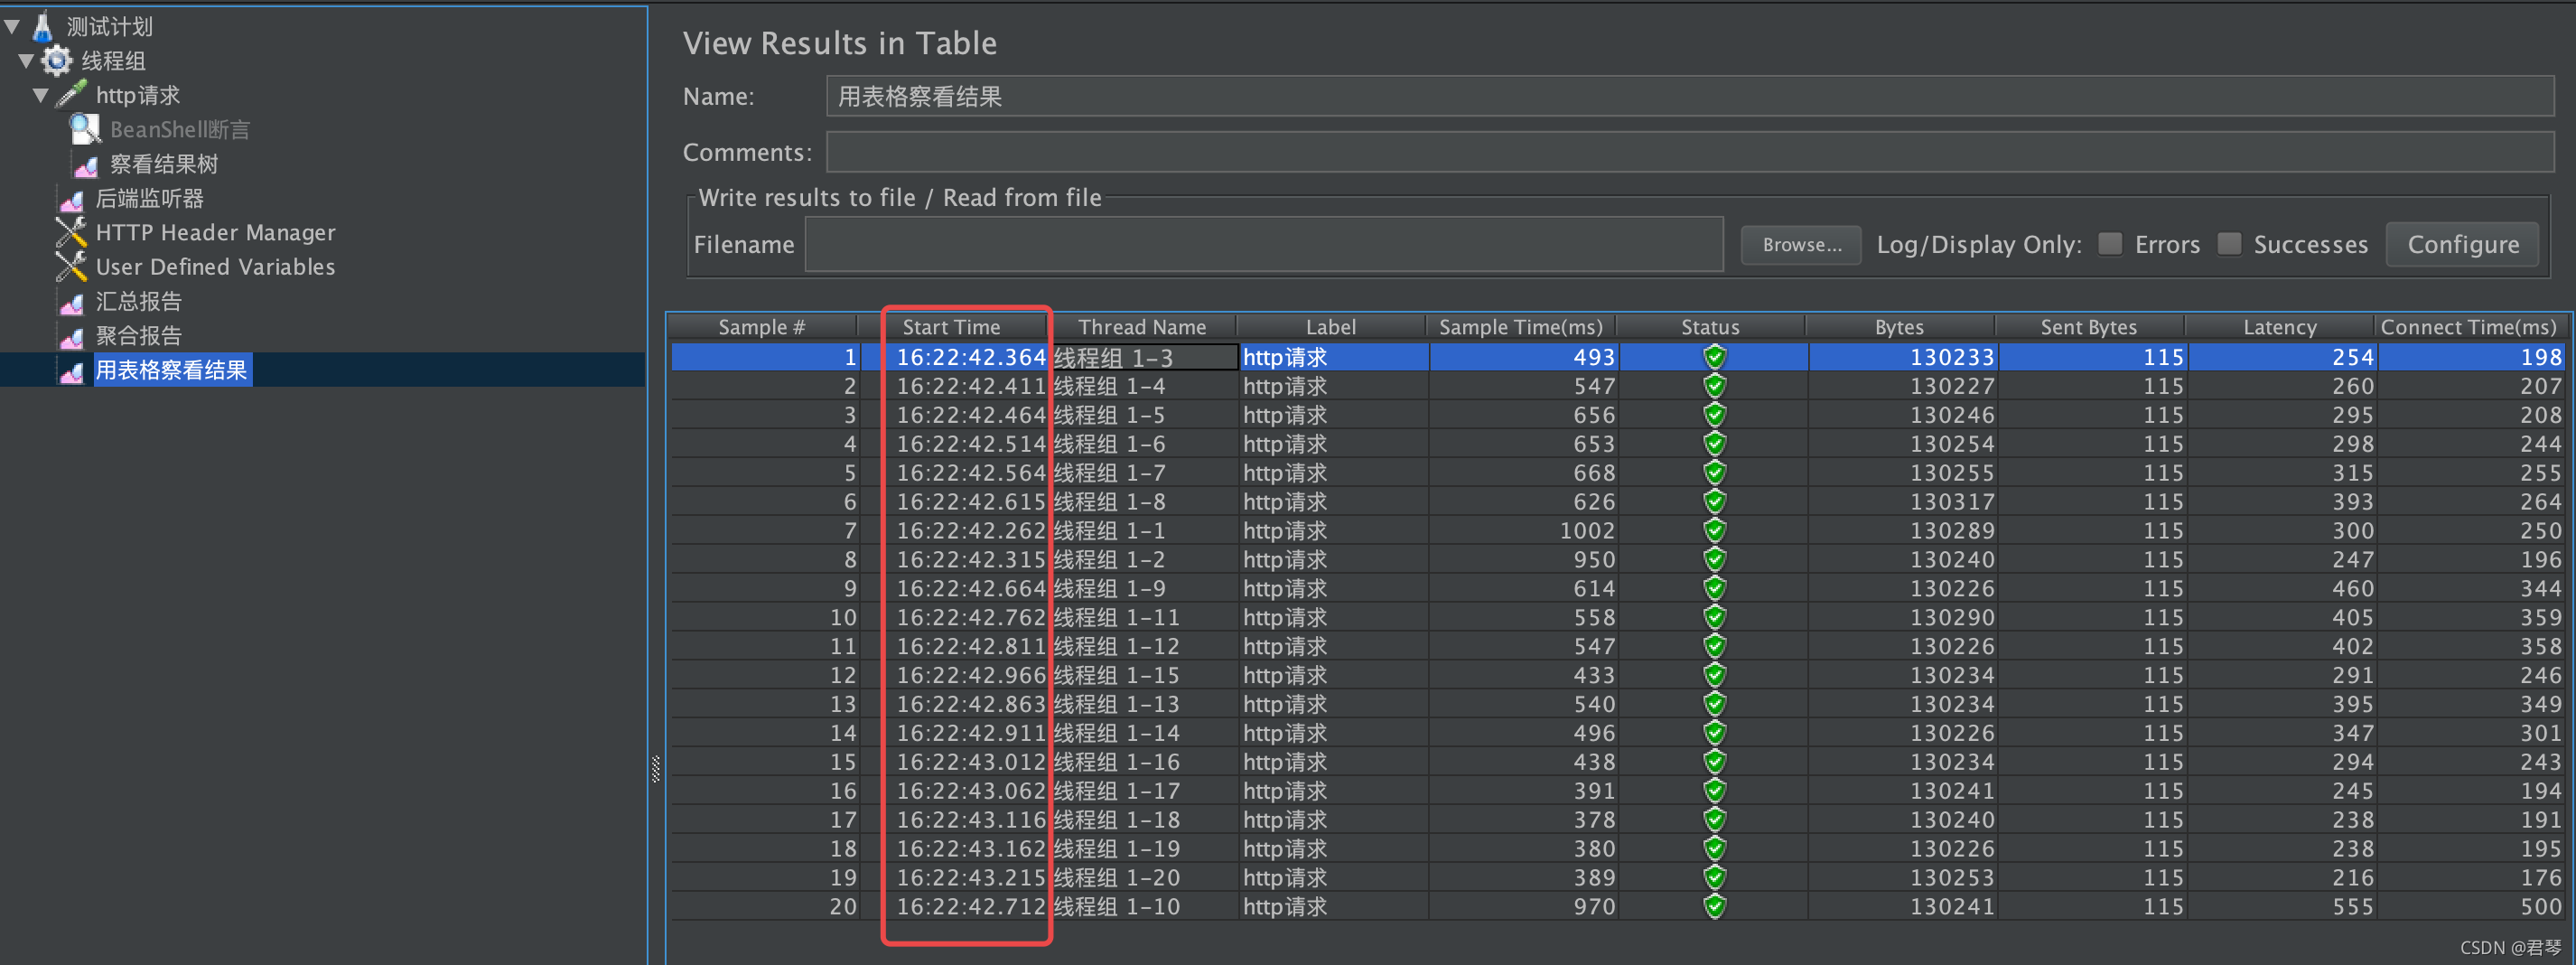Click green success shield in row 20

click(x=1715, y=907)
